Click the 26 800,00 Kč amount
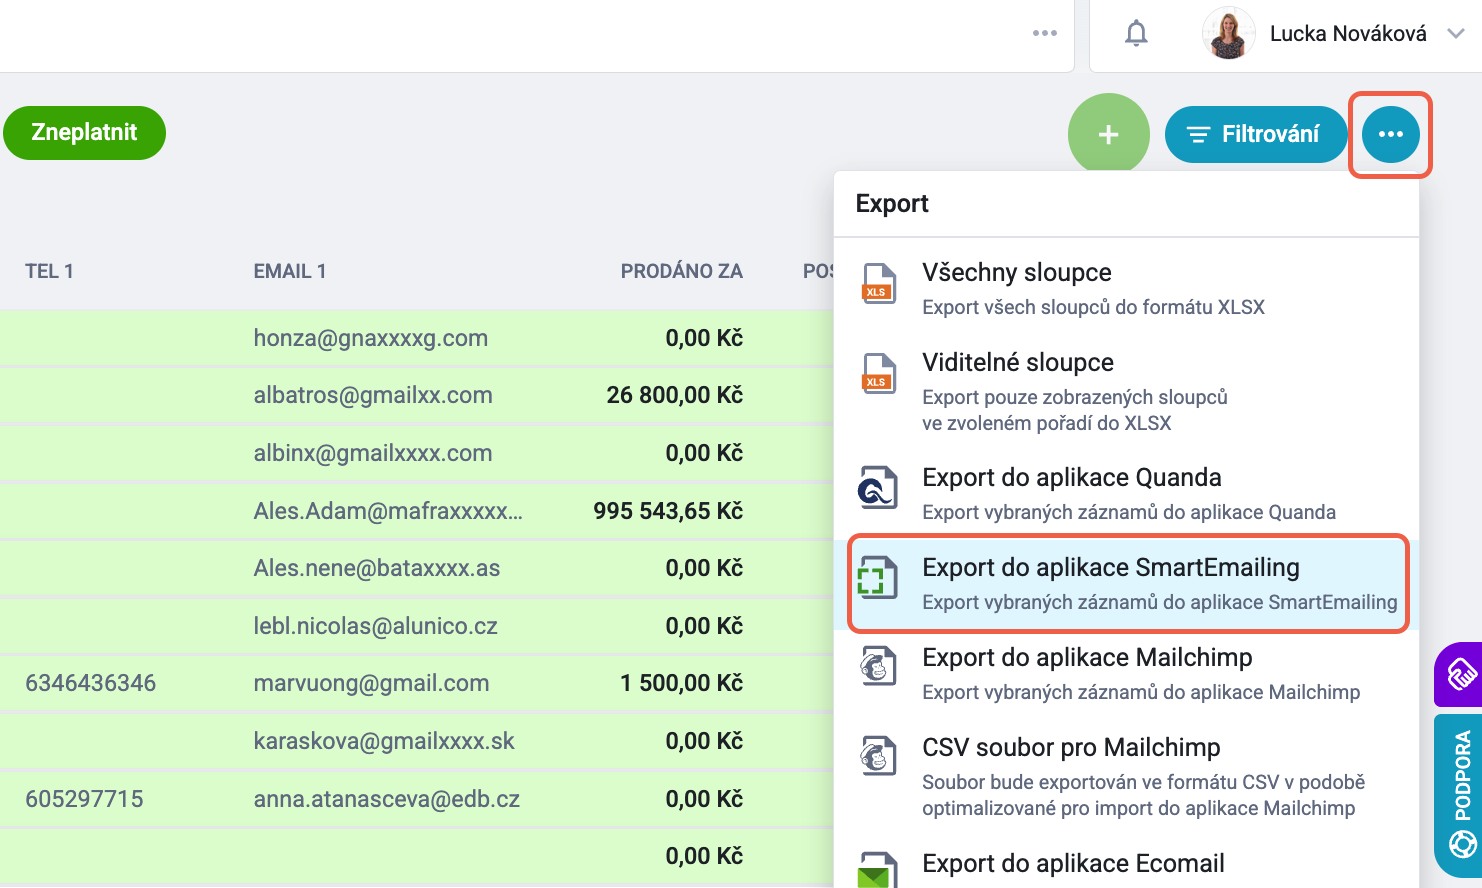1482x888 pixels. 675,395
